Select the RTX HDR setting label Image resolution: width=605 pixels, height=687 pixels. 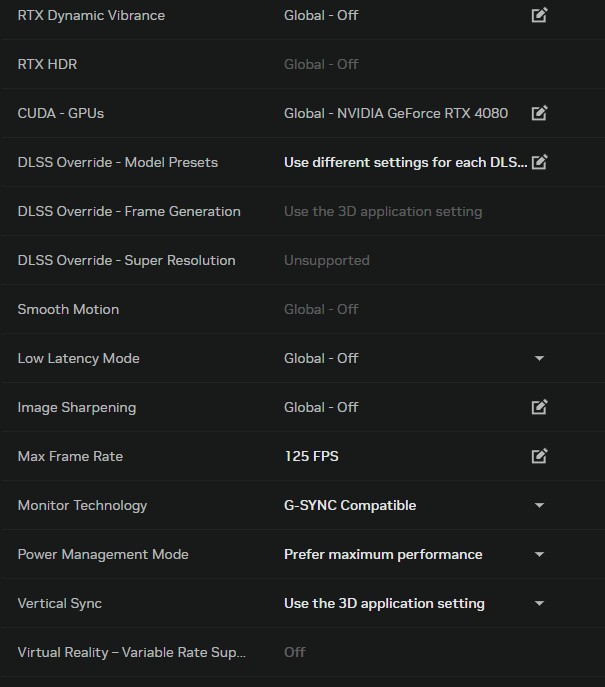(x=47, y=64)
